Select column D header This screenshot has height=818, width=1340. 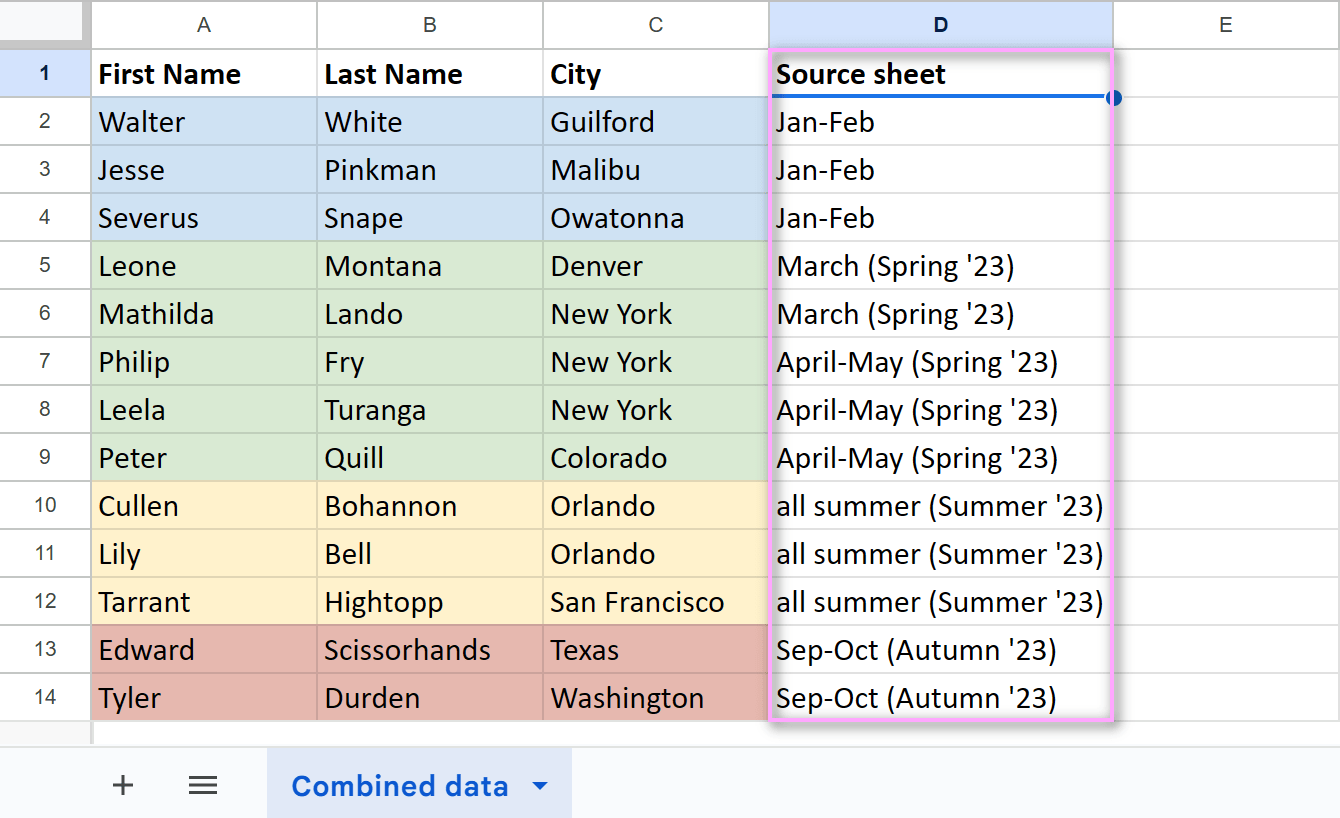[x=941, y=25]
